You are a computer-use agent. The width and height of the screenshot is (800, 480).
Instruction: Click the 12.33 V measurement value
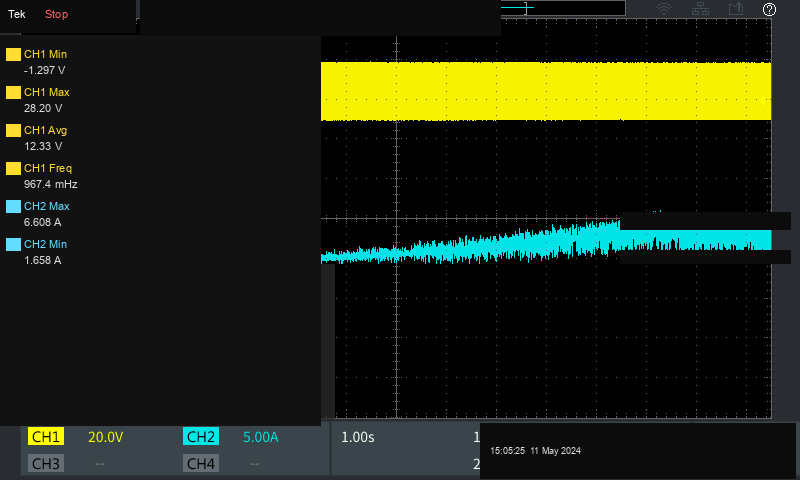(x=43, y=146)
